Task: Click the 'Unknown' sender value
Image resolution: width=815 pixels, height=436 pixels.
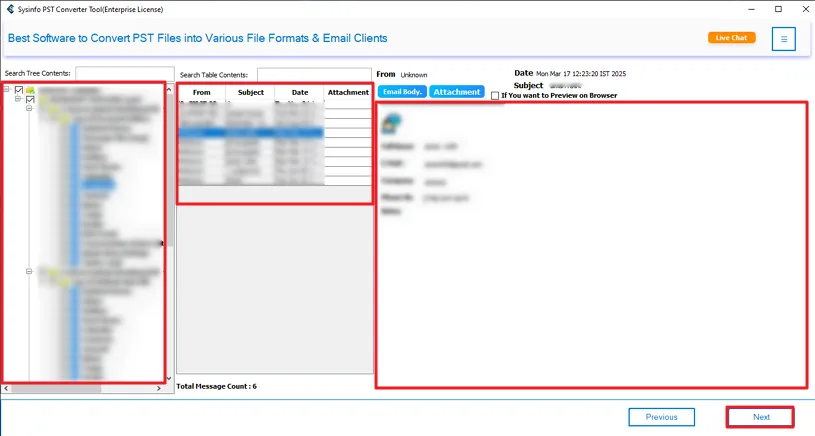Action: (414, 75)
